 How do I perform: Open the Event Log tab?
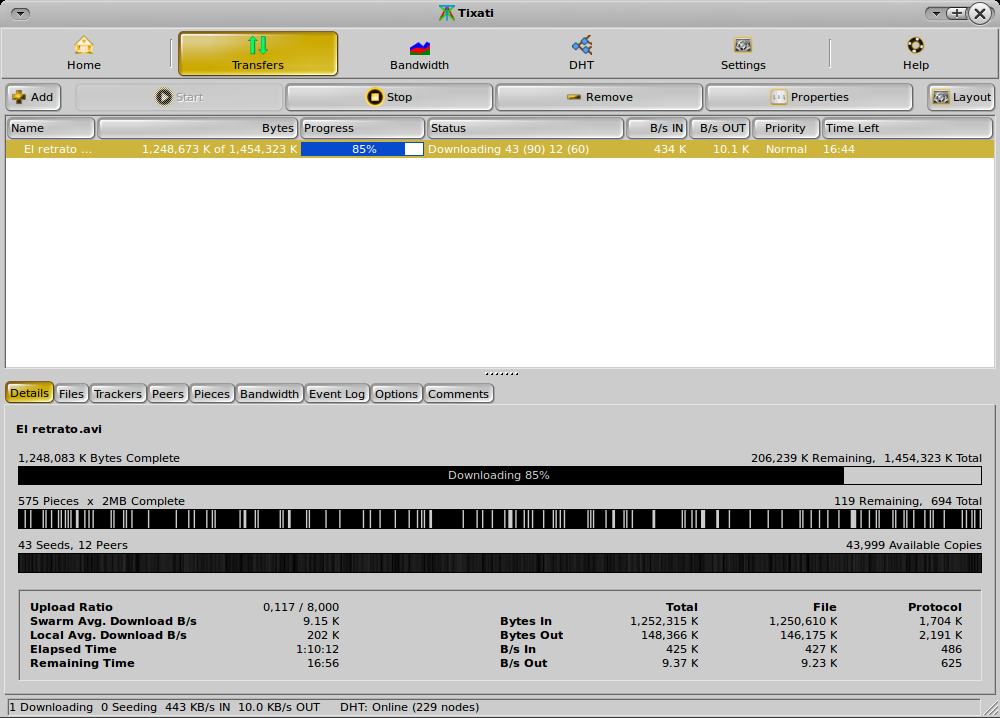point(336,393)
